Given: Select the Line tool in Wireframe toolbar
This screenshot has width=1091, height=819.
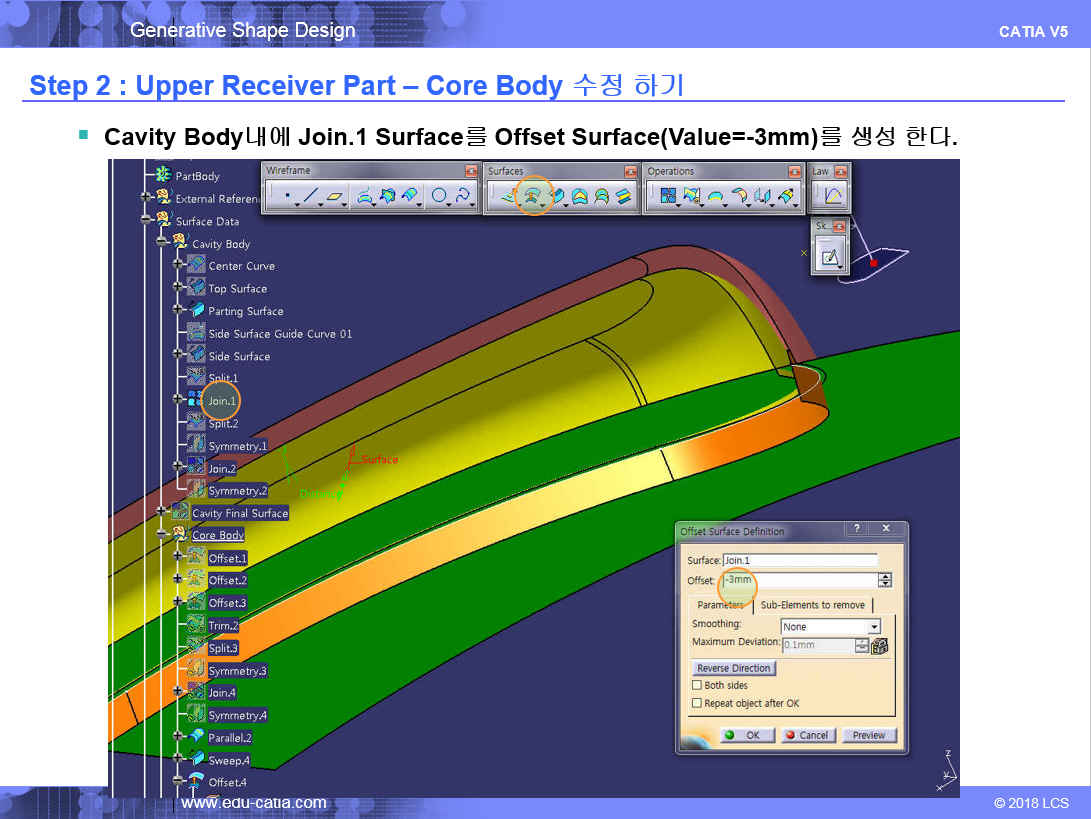Looking at the screenshot, I should pos(311,197).
